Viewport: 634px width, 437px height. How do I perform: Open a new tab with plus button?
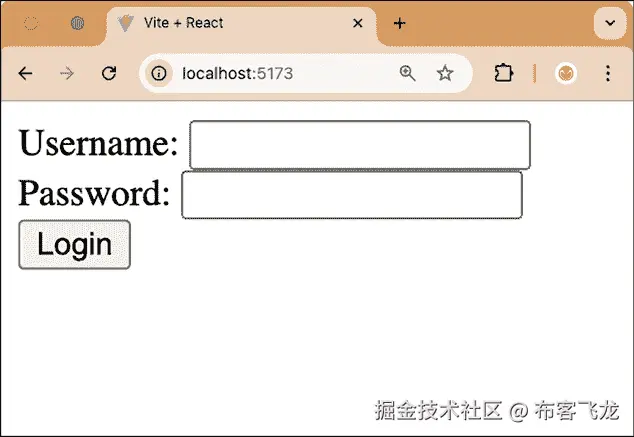click(399, 23)
